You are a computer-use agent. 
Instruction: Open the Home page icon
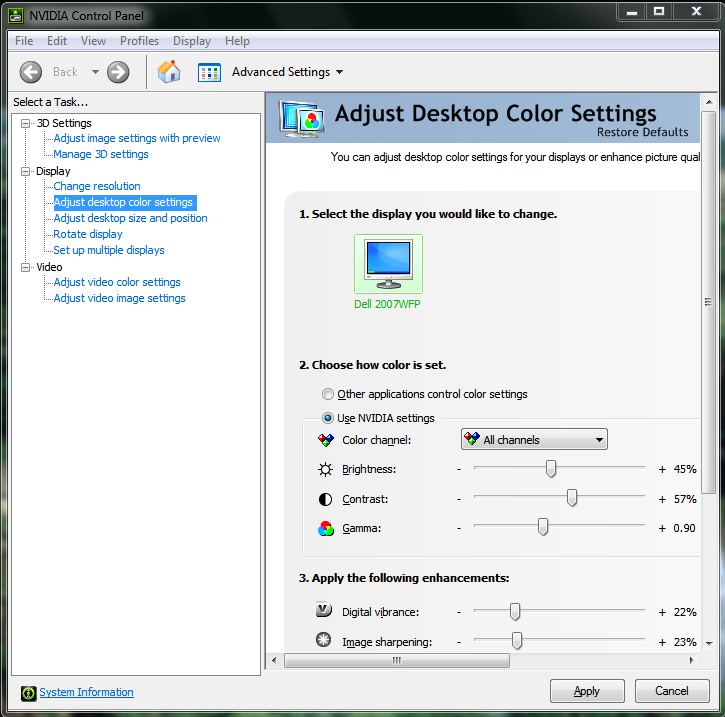169,72
